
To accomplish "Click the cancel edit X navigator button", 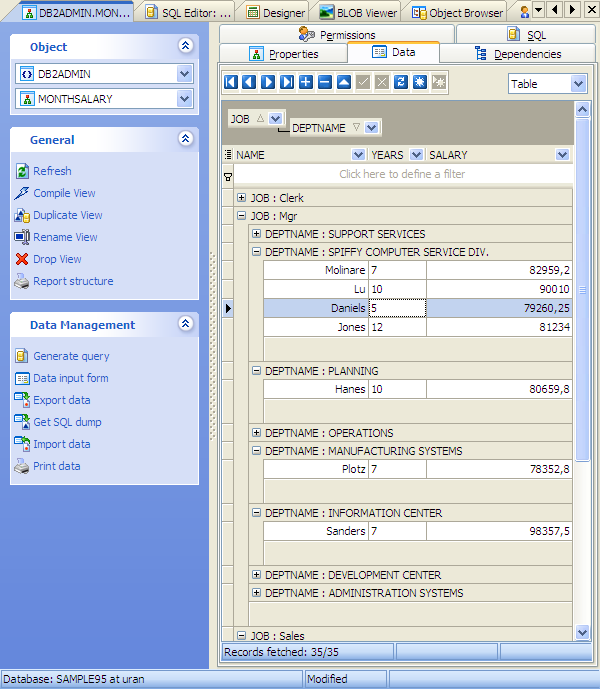I will pos(382,82).
